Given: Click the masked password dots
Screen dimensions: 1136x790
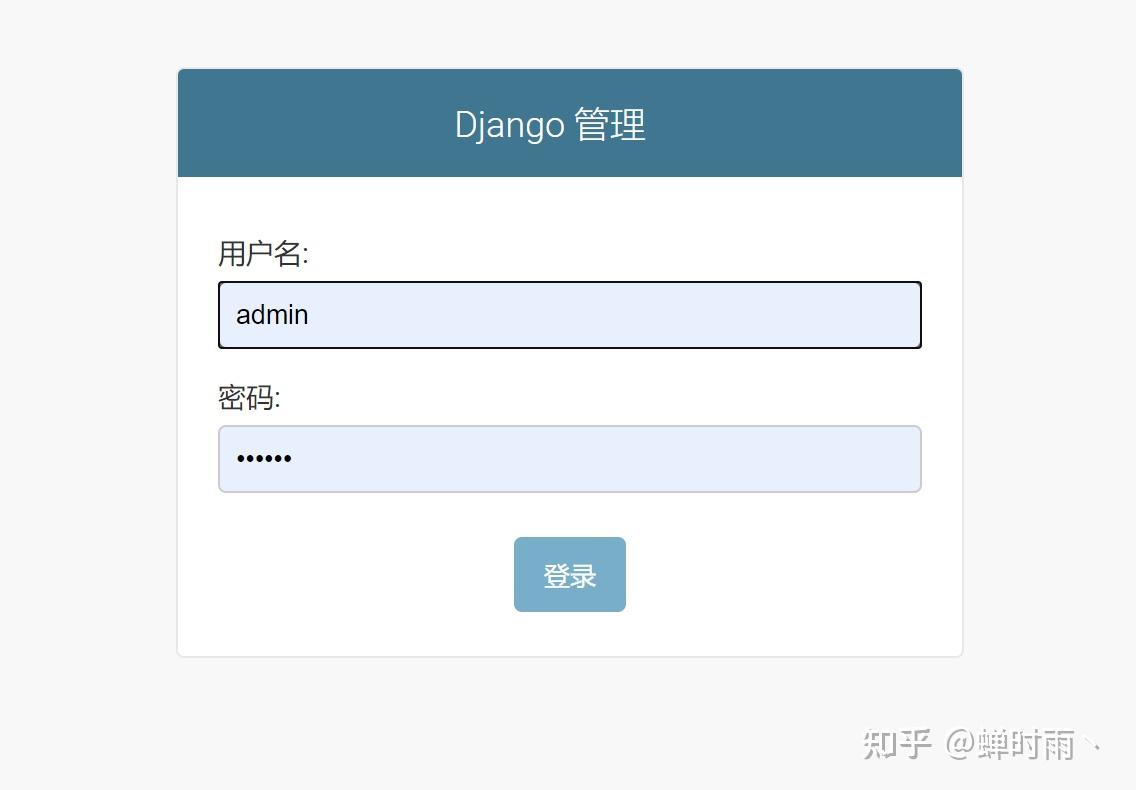Looking at the screenshot, I should (x=263, y=459).
